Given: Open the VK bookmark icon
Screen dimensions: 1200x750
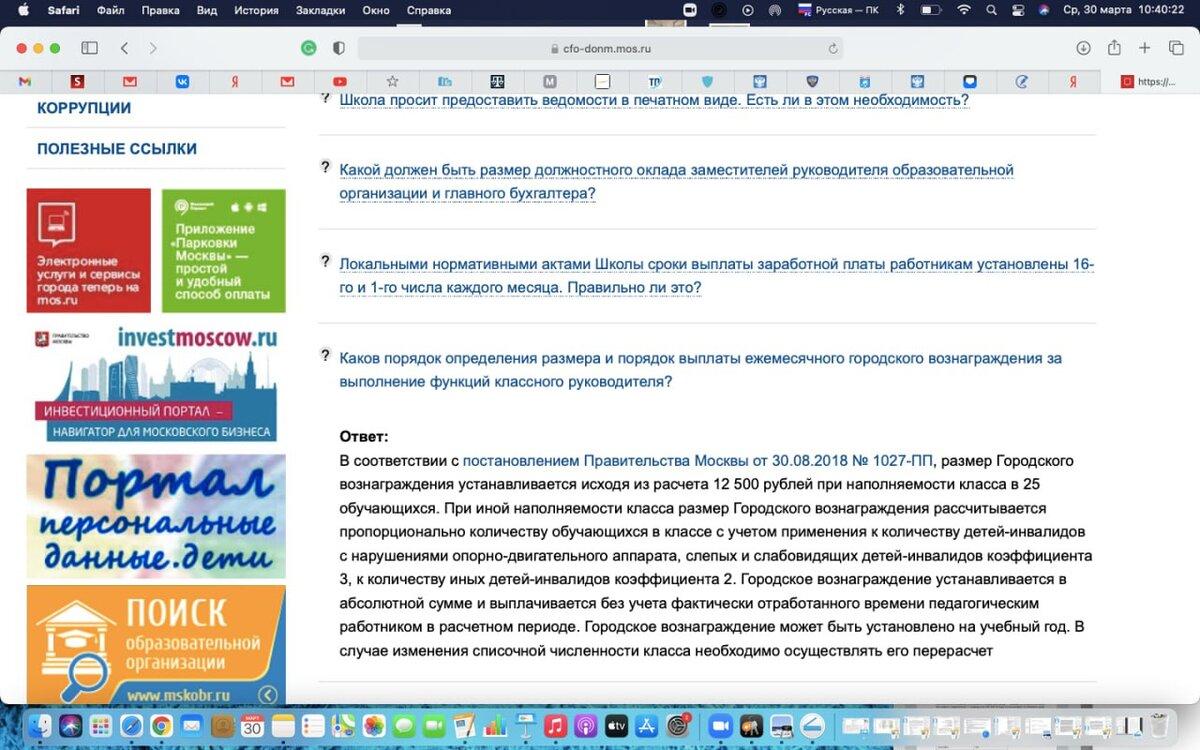Looking at the screenshot, I should coord(181,82).
